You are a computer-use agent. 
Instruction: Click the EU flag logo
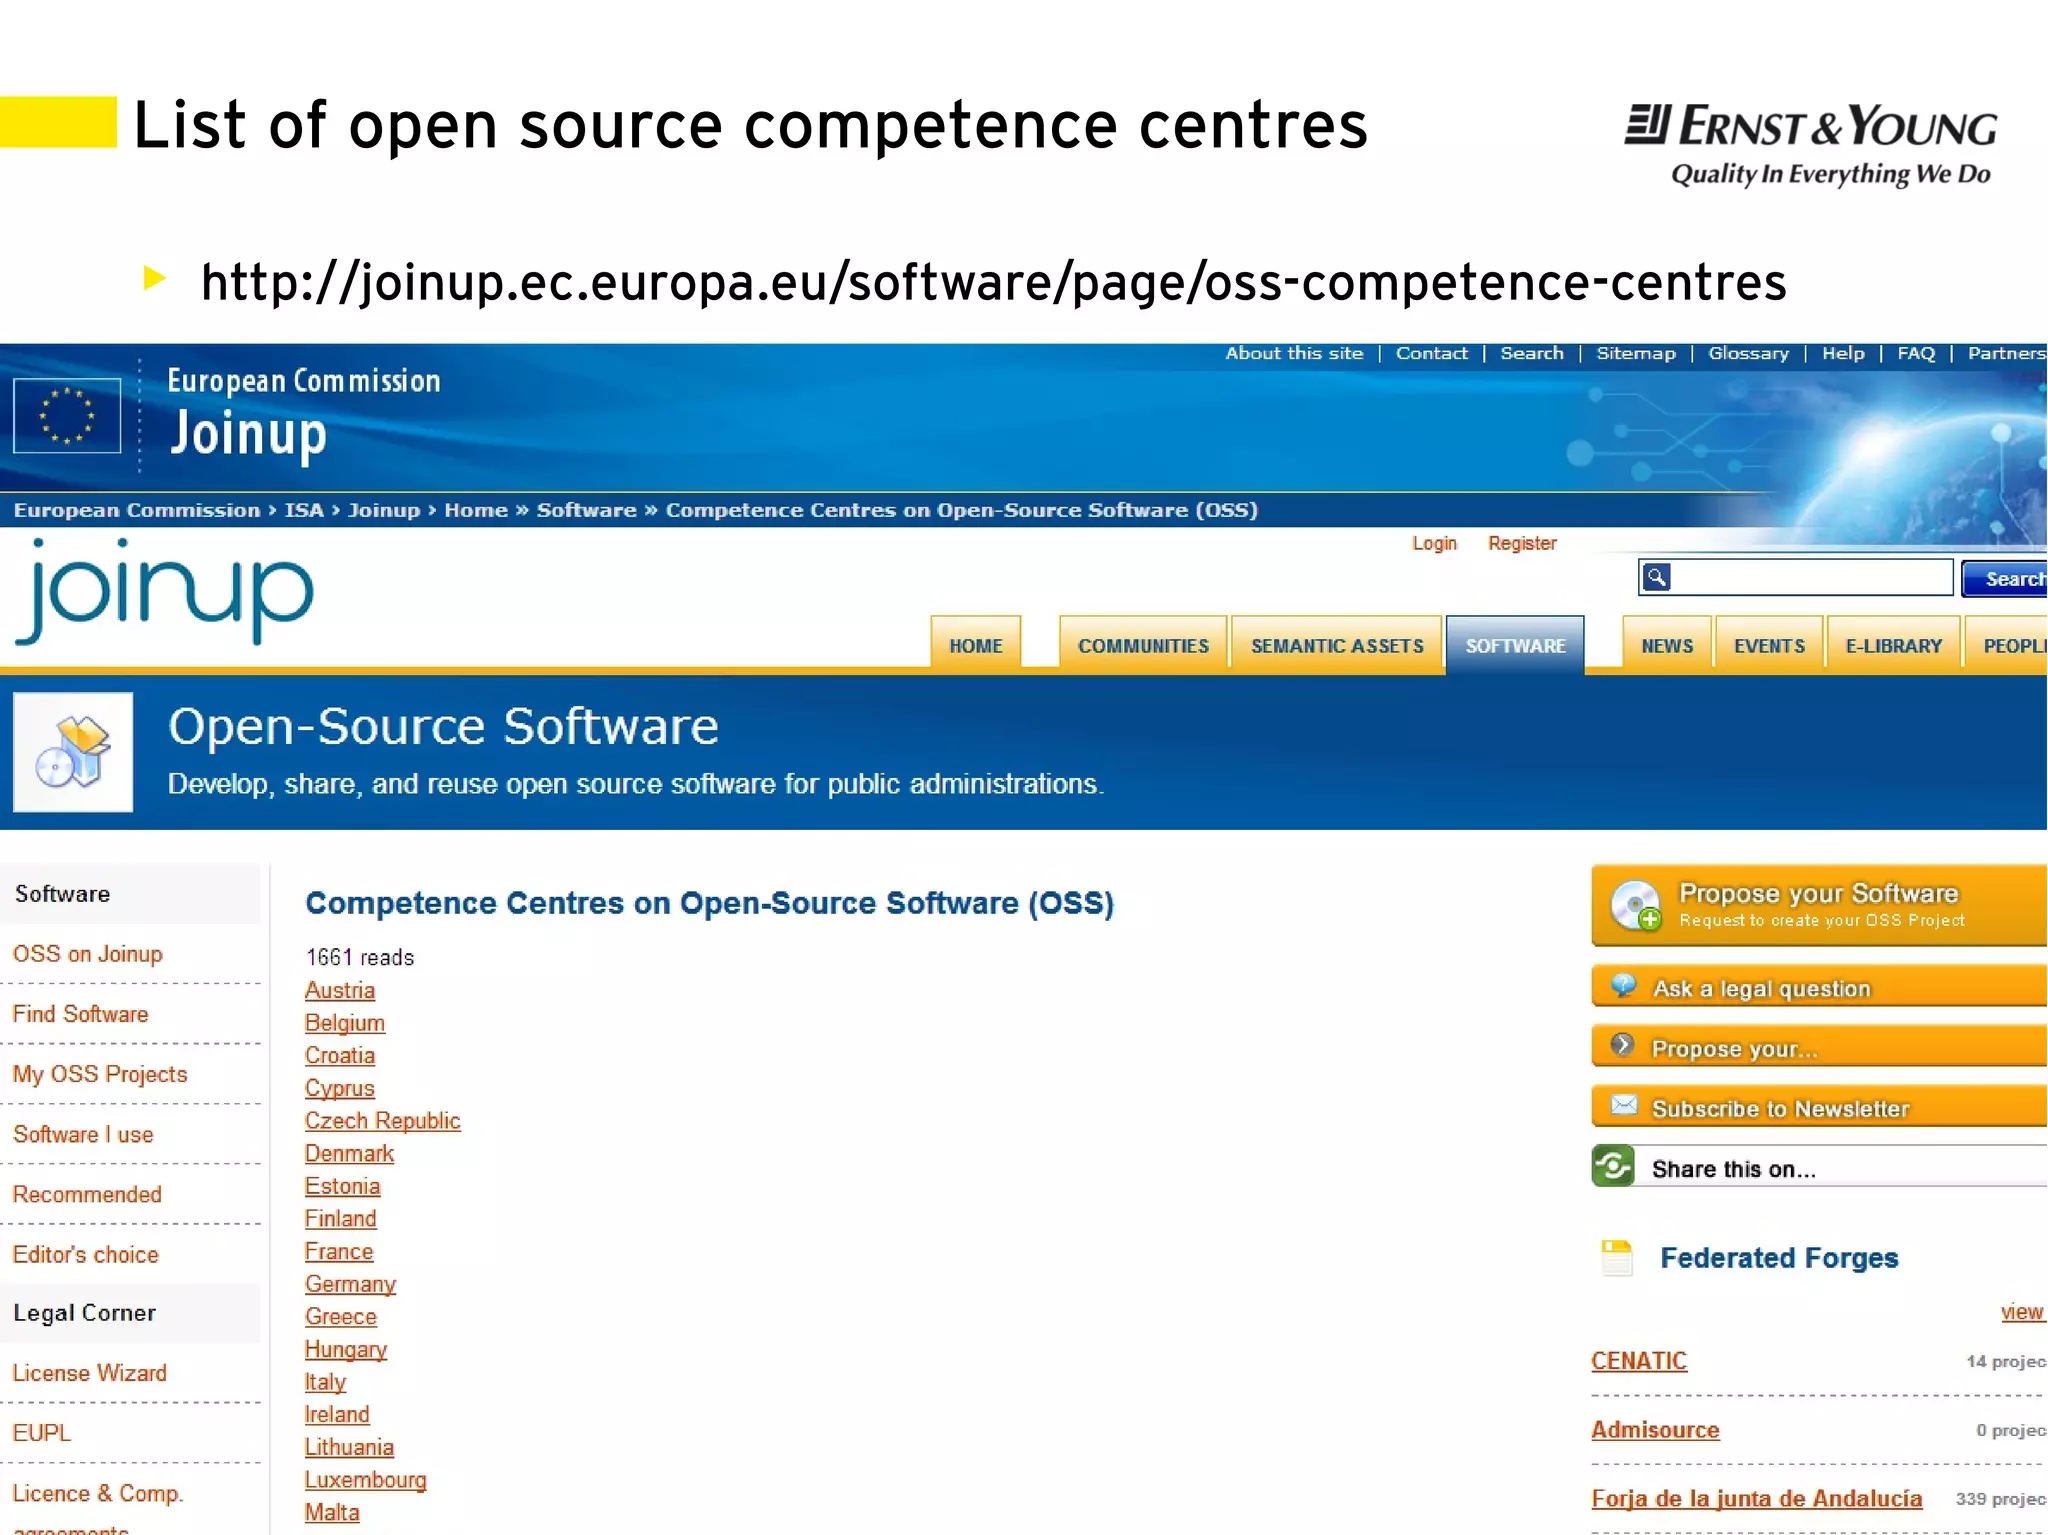point(67,415)
